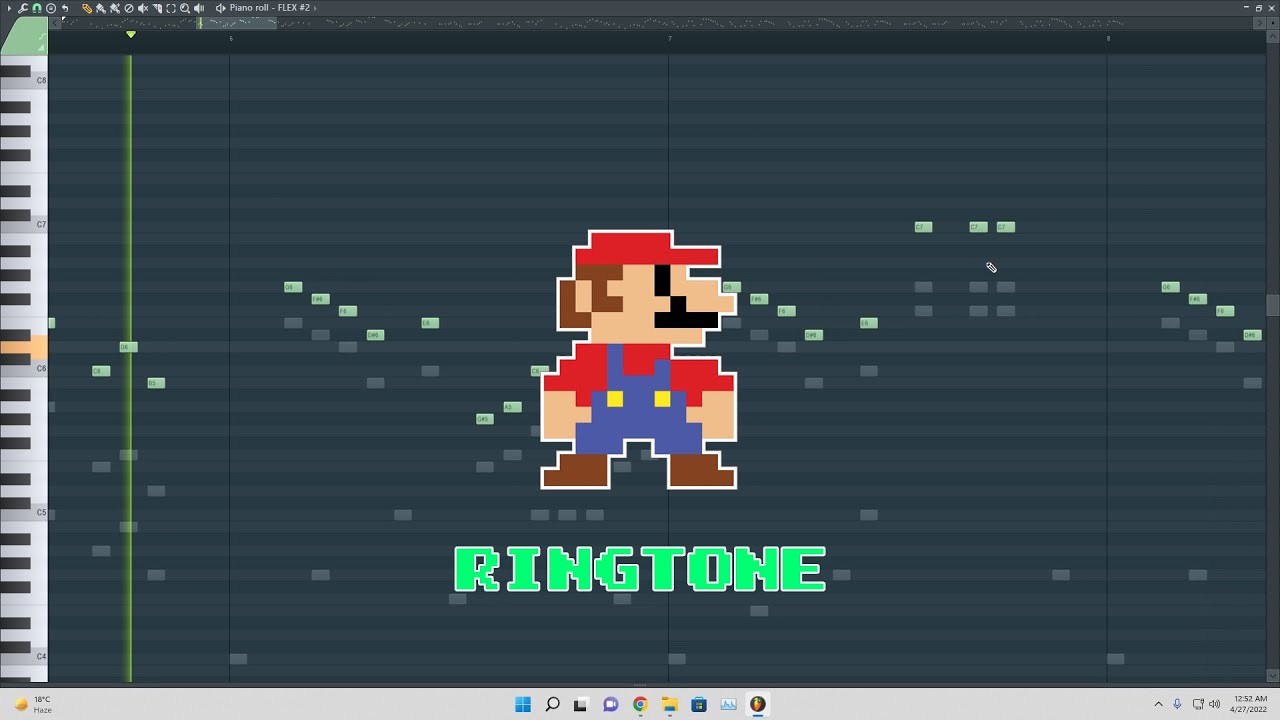Click the highlighted region in the minimap overview

237,23
